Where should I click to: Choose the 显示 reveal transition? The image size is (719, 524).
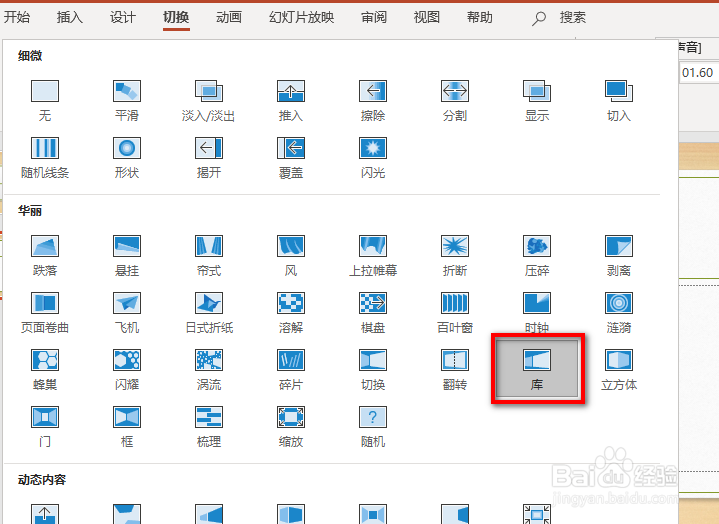(537, 101)
